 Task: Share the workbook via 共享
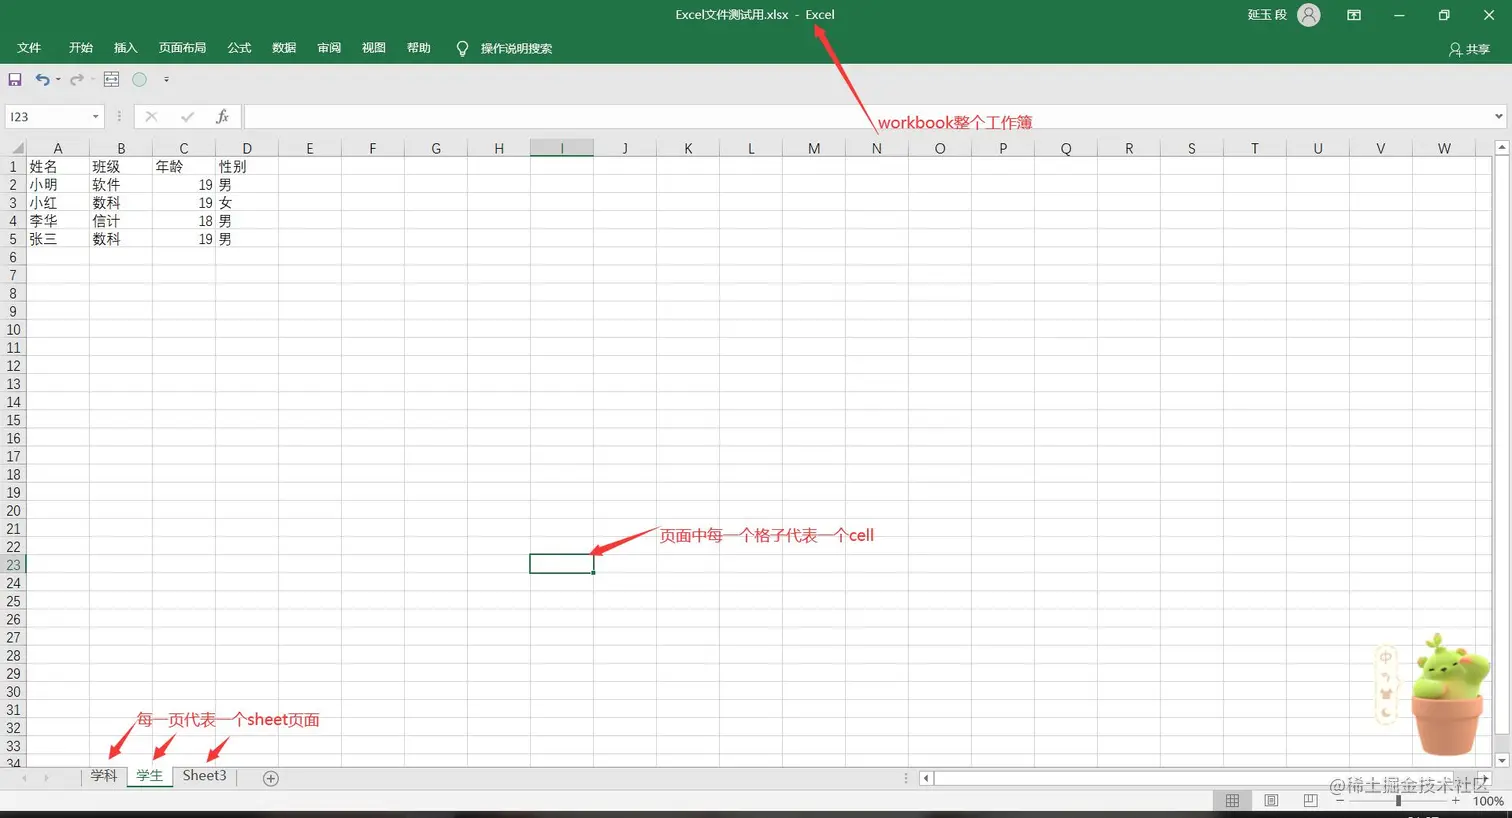[1469, 49]
